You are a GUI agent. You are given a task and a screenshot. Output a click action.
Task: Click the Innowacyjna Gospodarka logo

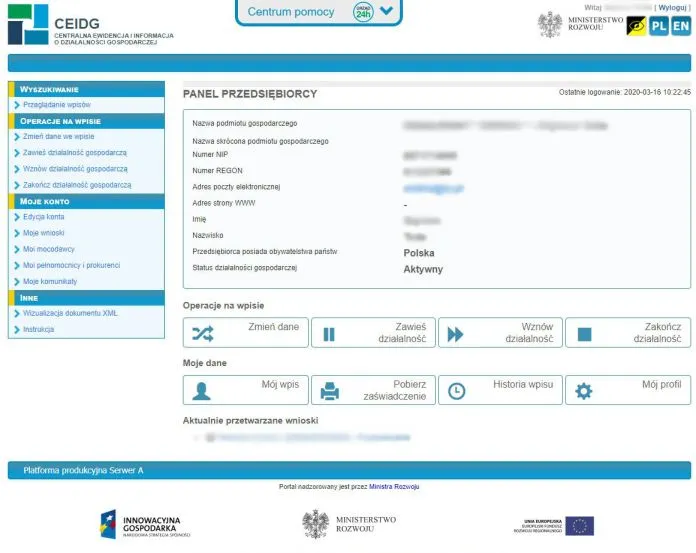145,524
